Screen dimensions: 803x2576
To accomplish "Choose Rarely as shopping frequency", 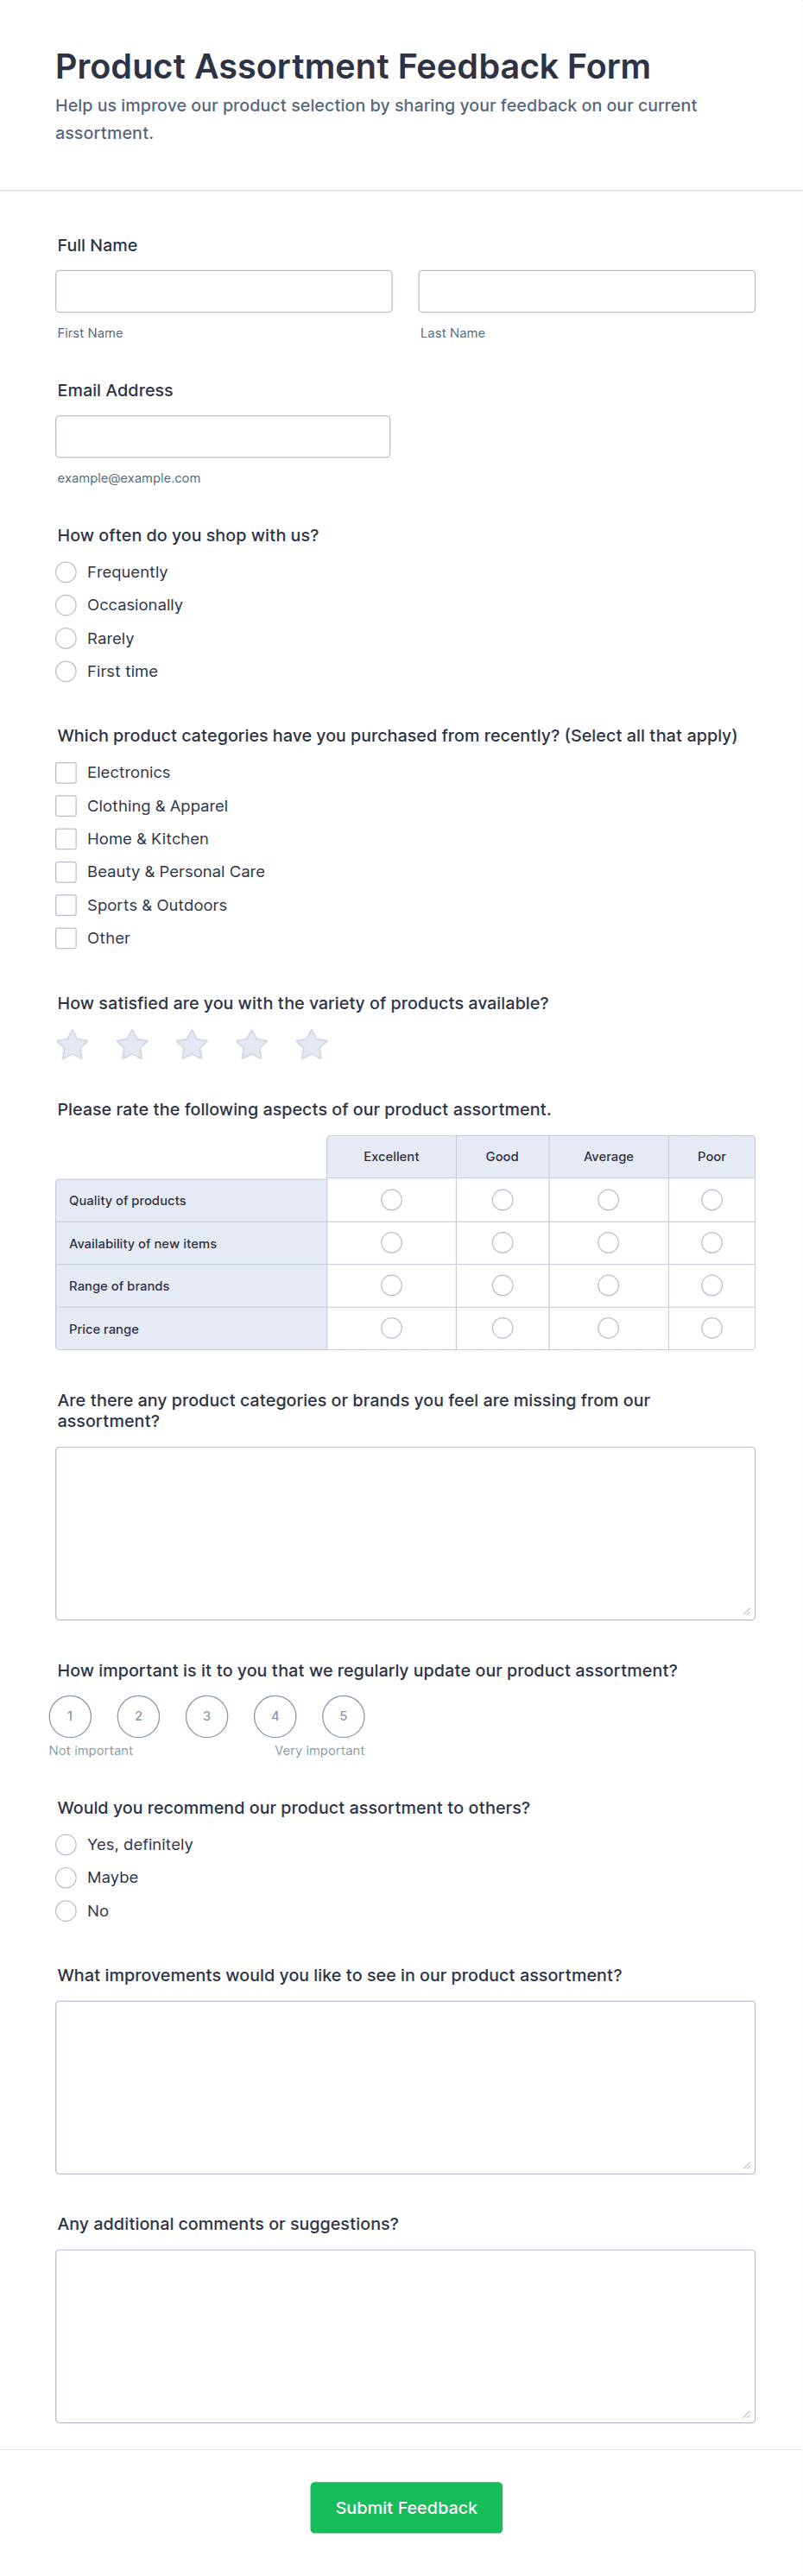I will (x=66, y=638).
